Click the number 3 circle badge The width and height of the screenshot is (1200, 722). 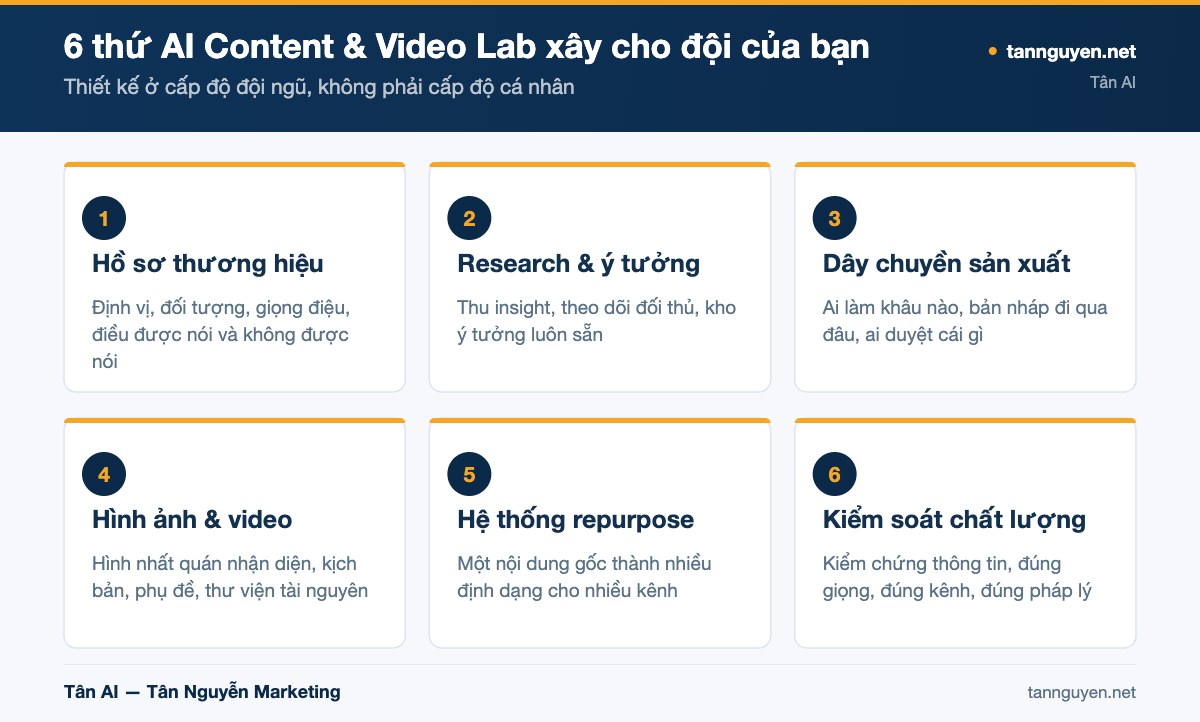(x=835, y=219)
